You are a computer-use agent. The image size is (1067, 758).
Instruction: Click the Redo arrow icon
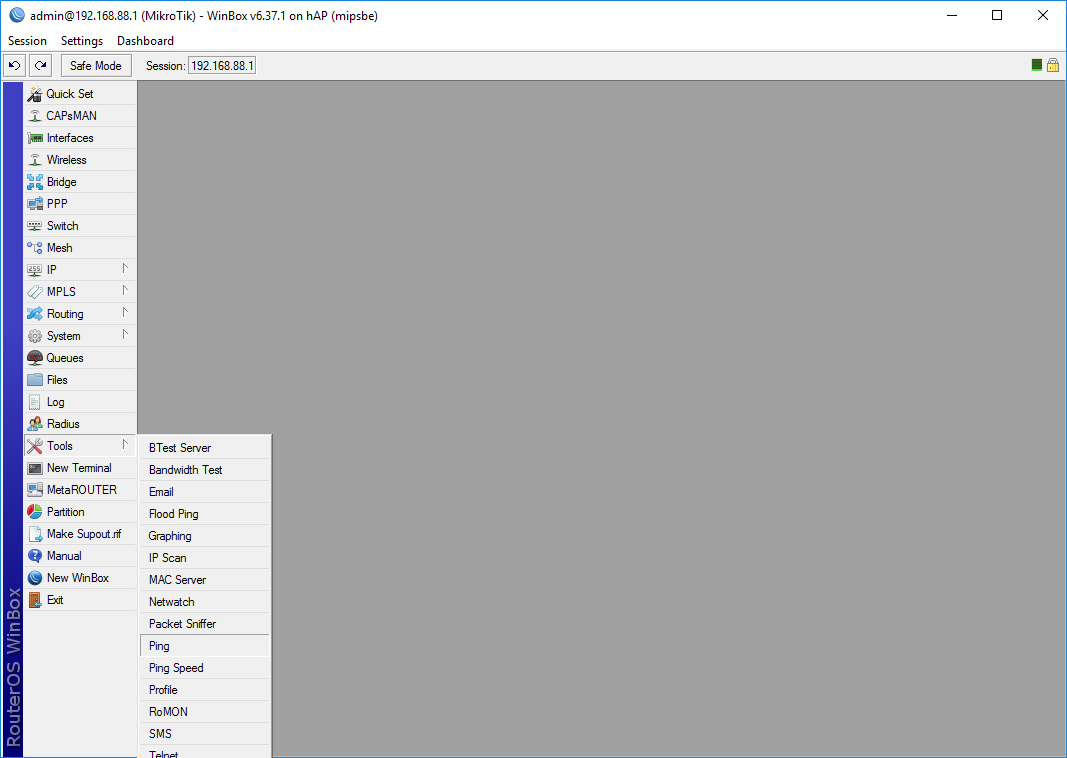(x=41, y=65)
